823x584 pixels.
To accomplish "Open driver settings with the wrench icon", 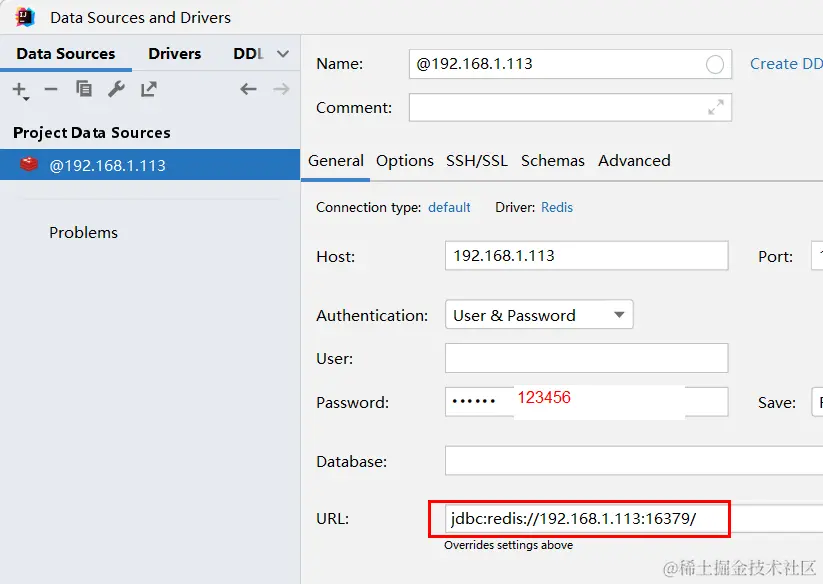I will [x=116, y=89].
